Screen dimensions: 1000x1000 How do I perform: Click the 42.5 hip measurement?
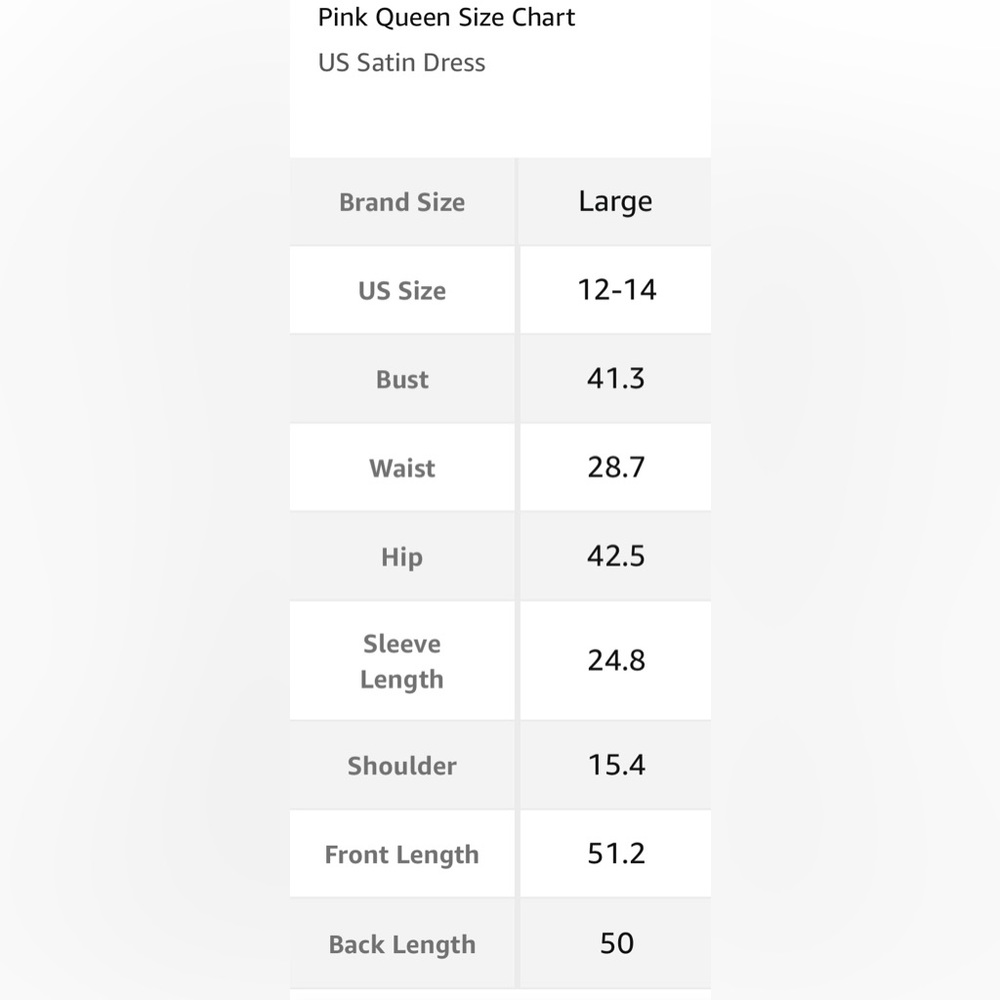point(616,555)
